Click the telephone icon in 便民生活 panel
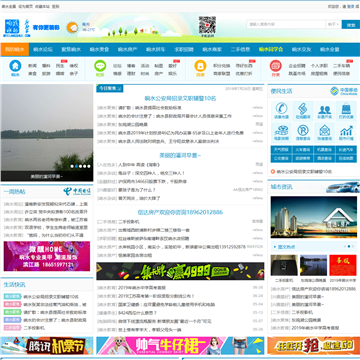 coord(281,109)
